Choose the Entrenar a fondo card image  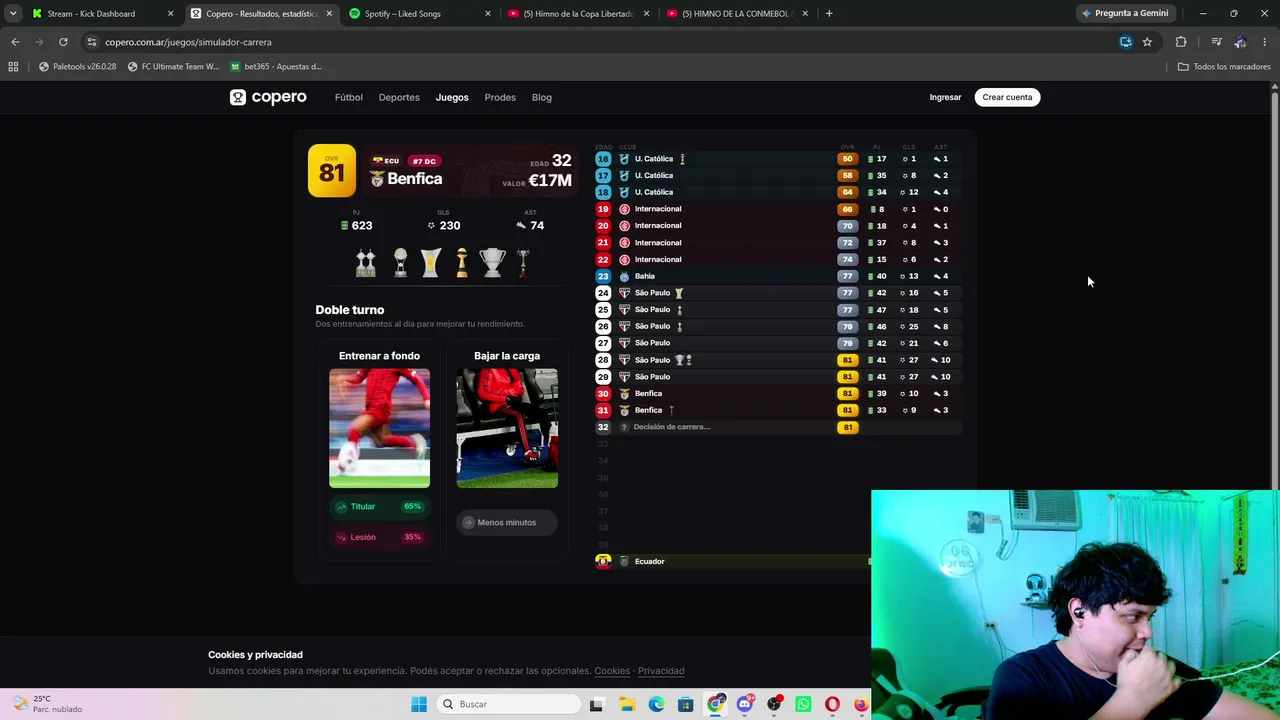380,428
